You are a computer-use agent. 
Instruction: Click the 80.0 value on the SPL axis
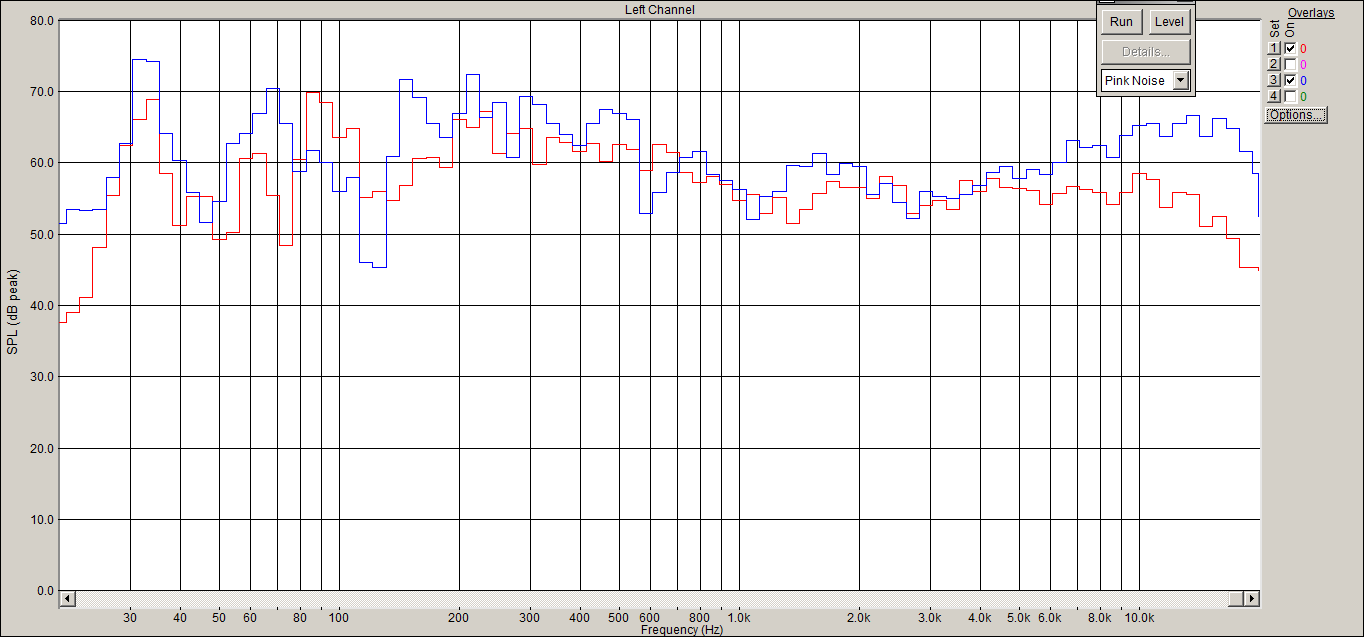(x=43, y=20)
